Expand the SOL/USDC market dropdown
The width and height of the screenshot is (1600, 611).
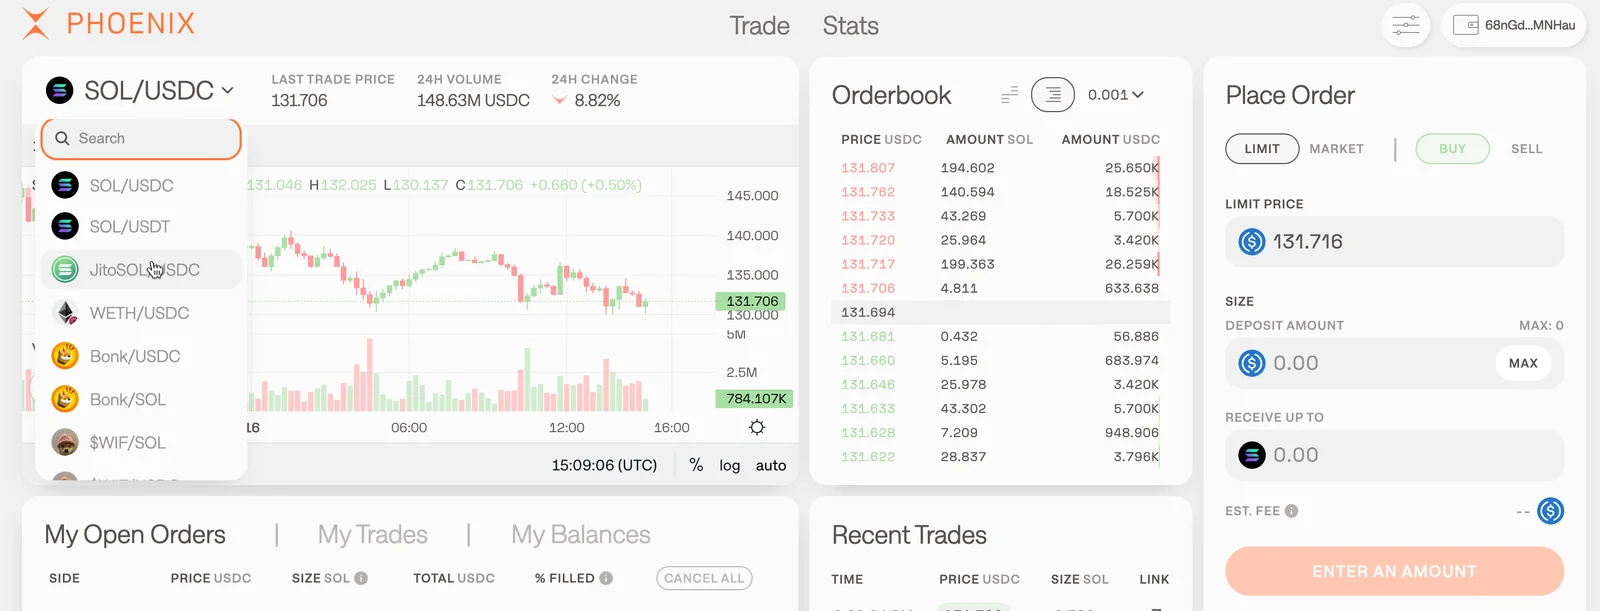pyautogui.click(x=140, y=91)
